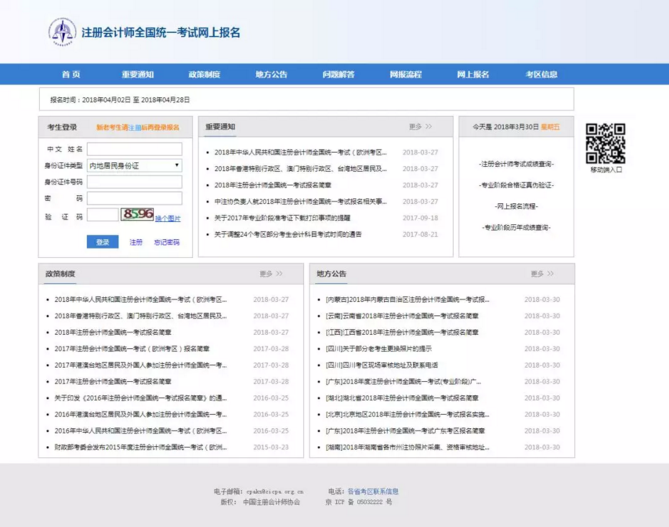The height and width of the screenshot is (527, 669).
Task: Click 换个图片 to refresh the captcha
Action: click(168, 217)
